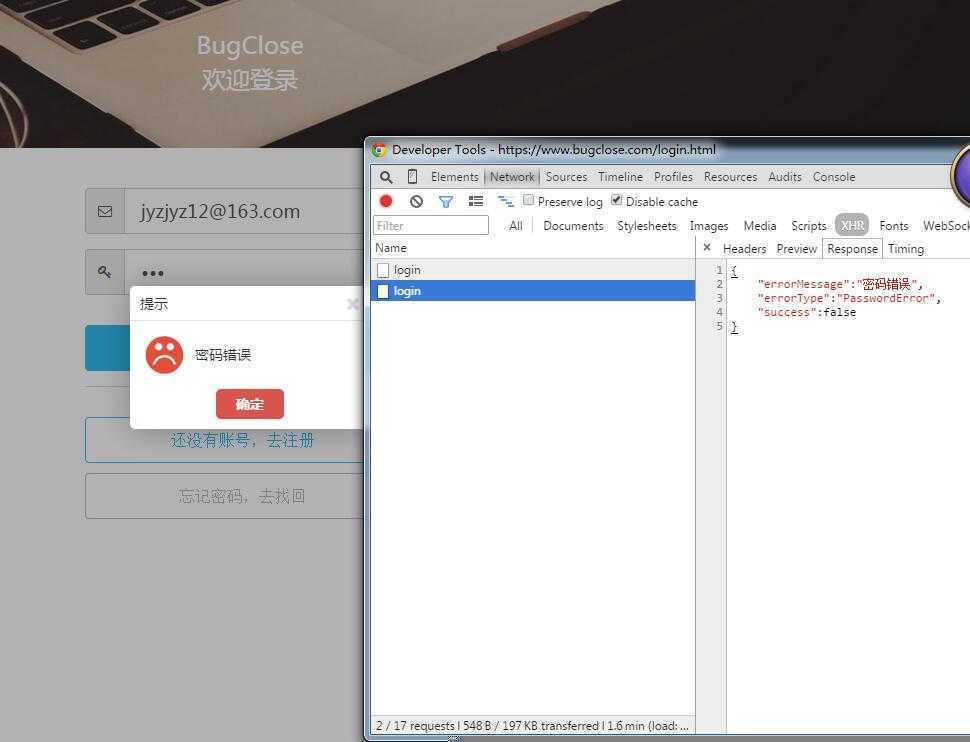Open the Resources tab
Viewport: 970px width, 742px height.
pos(730,177)
